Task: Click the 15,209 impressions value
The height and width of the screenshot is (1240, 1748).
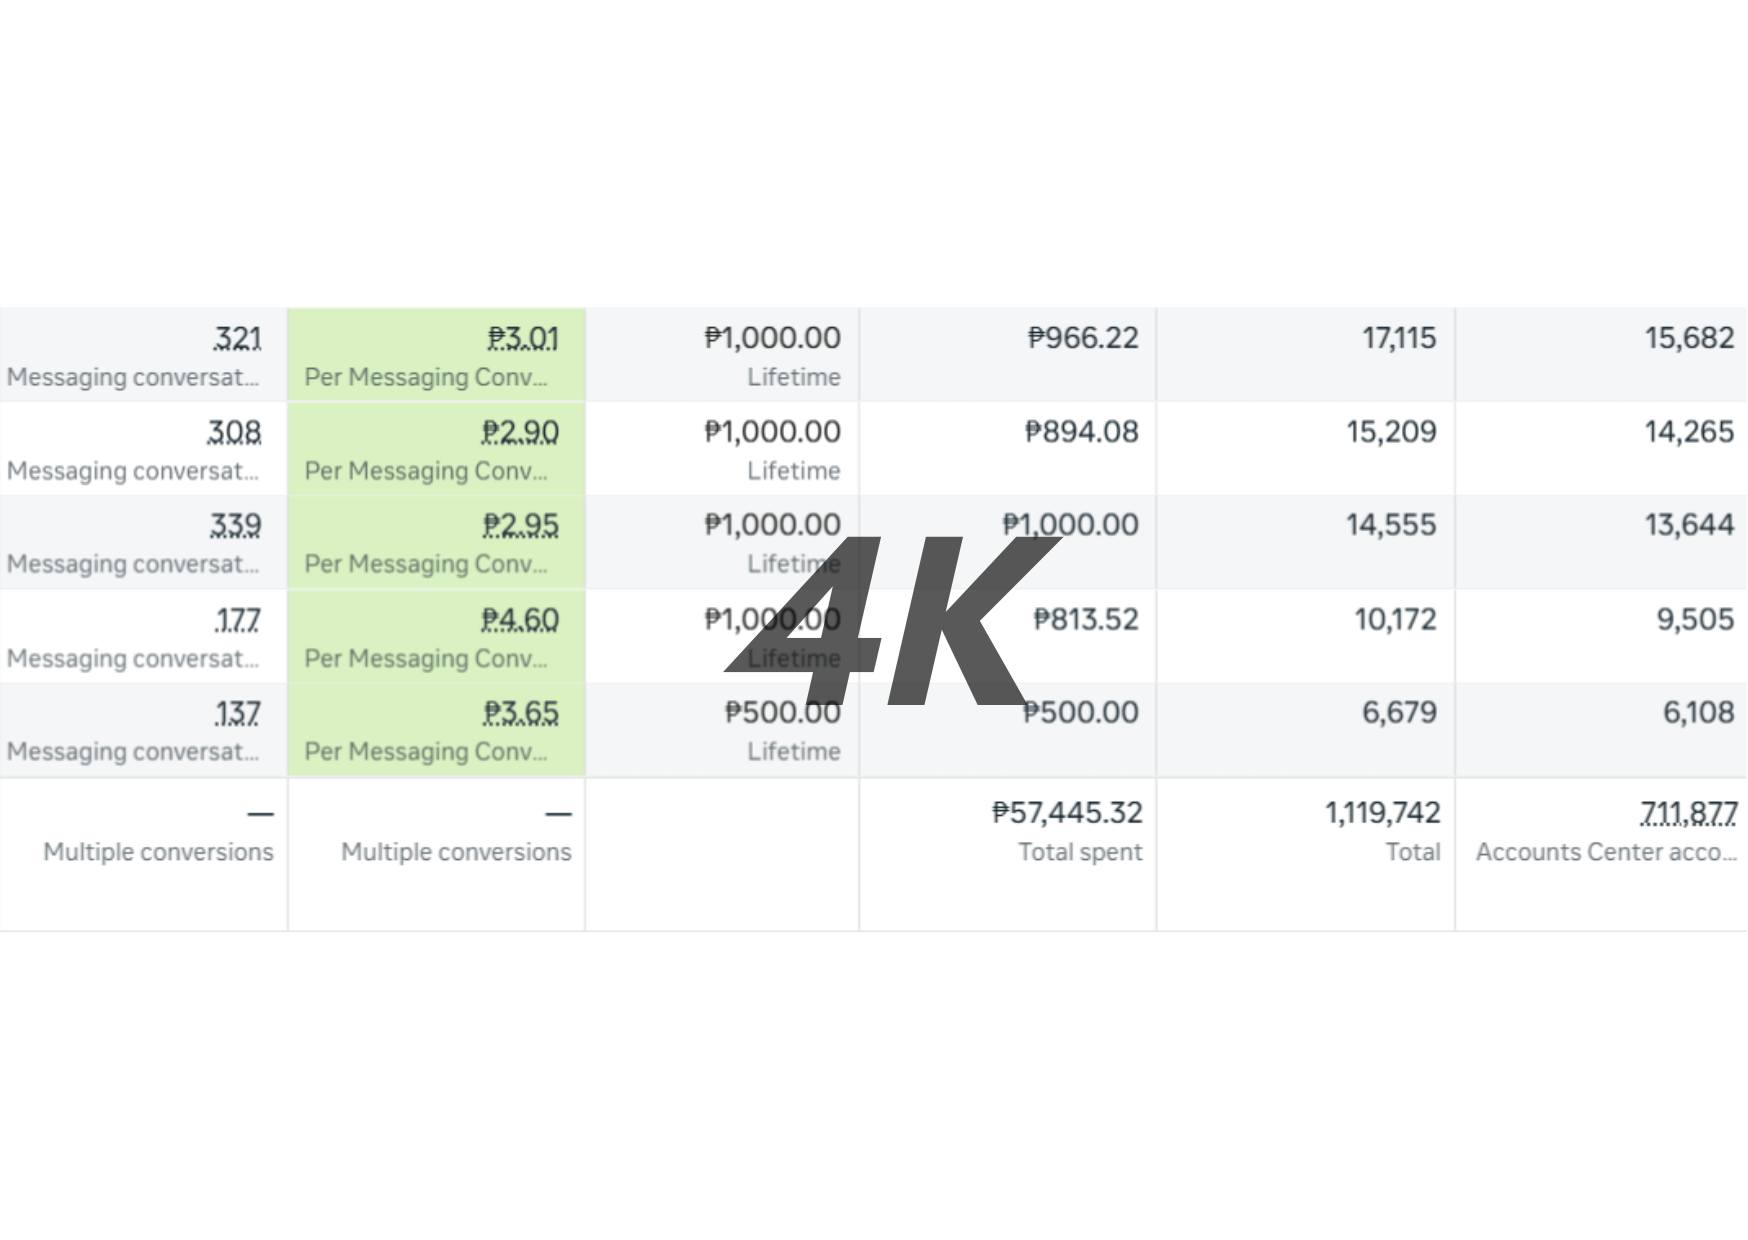Action: [x=1390, y=432]
